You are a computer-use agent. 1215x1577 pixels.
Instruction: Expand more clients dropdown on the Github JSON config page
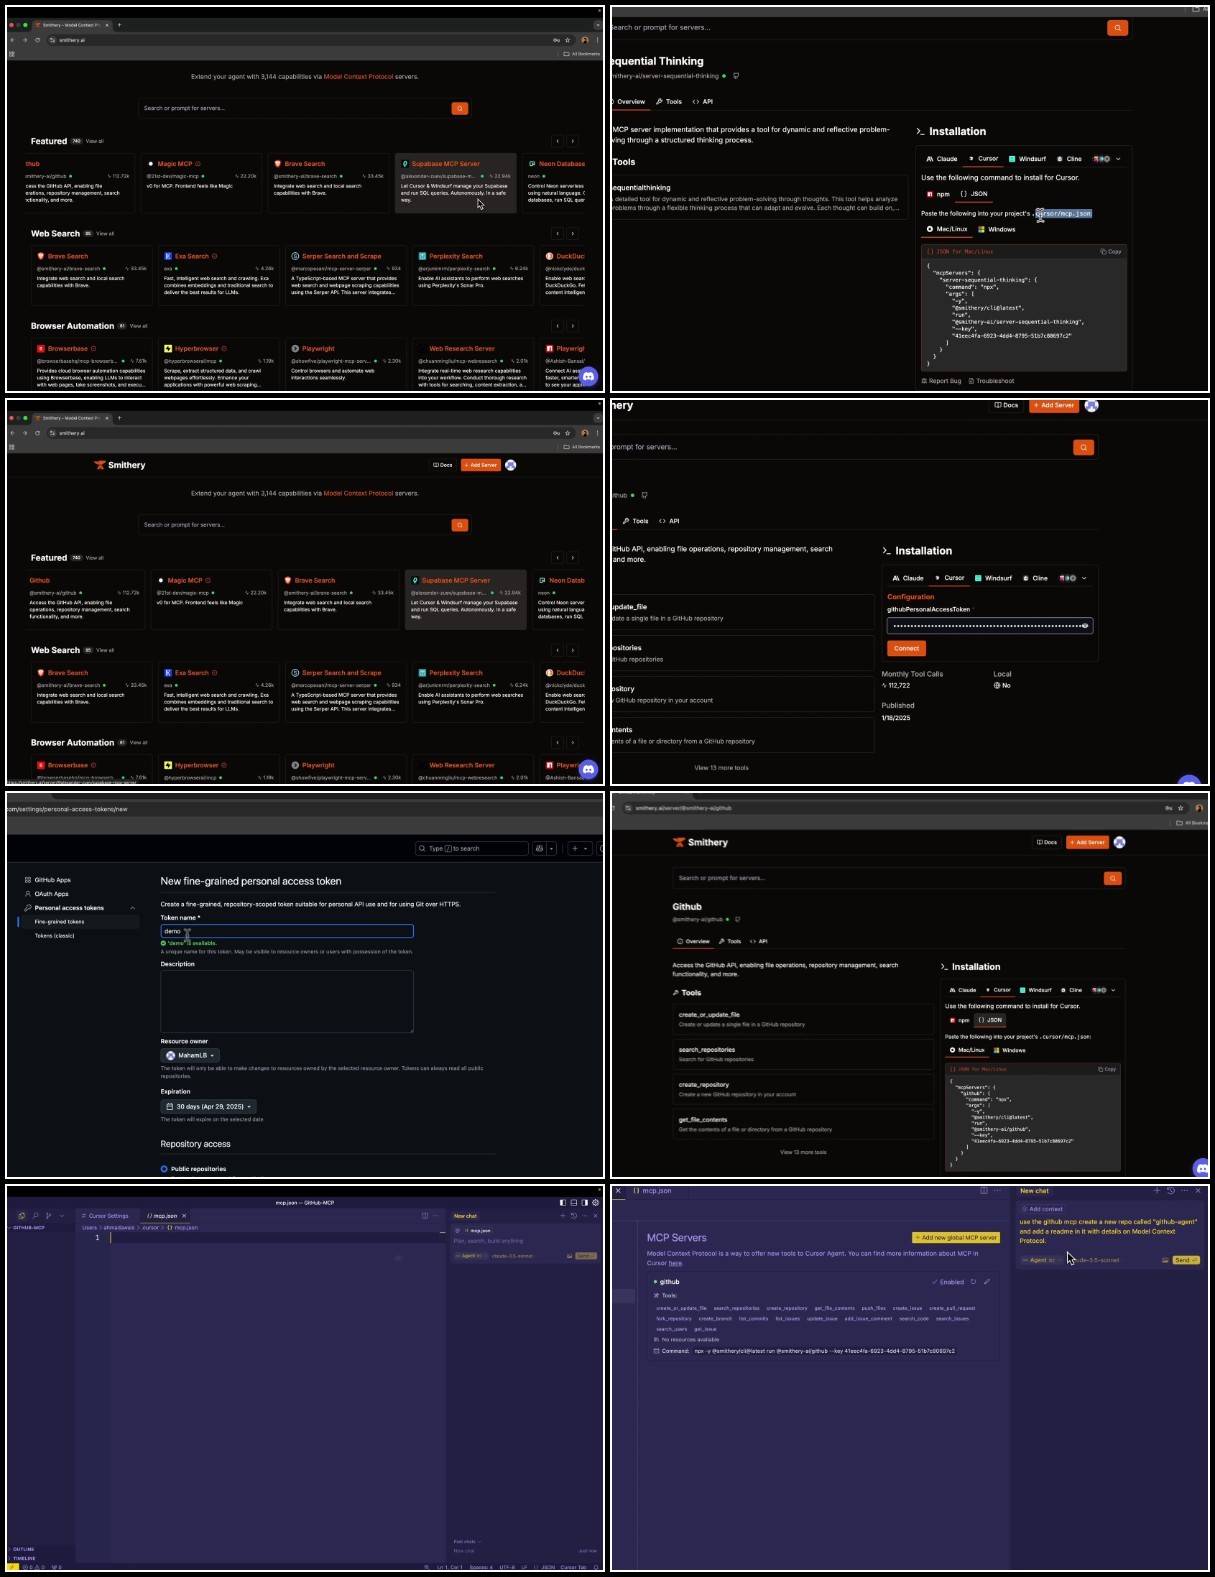point(1113,990)
